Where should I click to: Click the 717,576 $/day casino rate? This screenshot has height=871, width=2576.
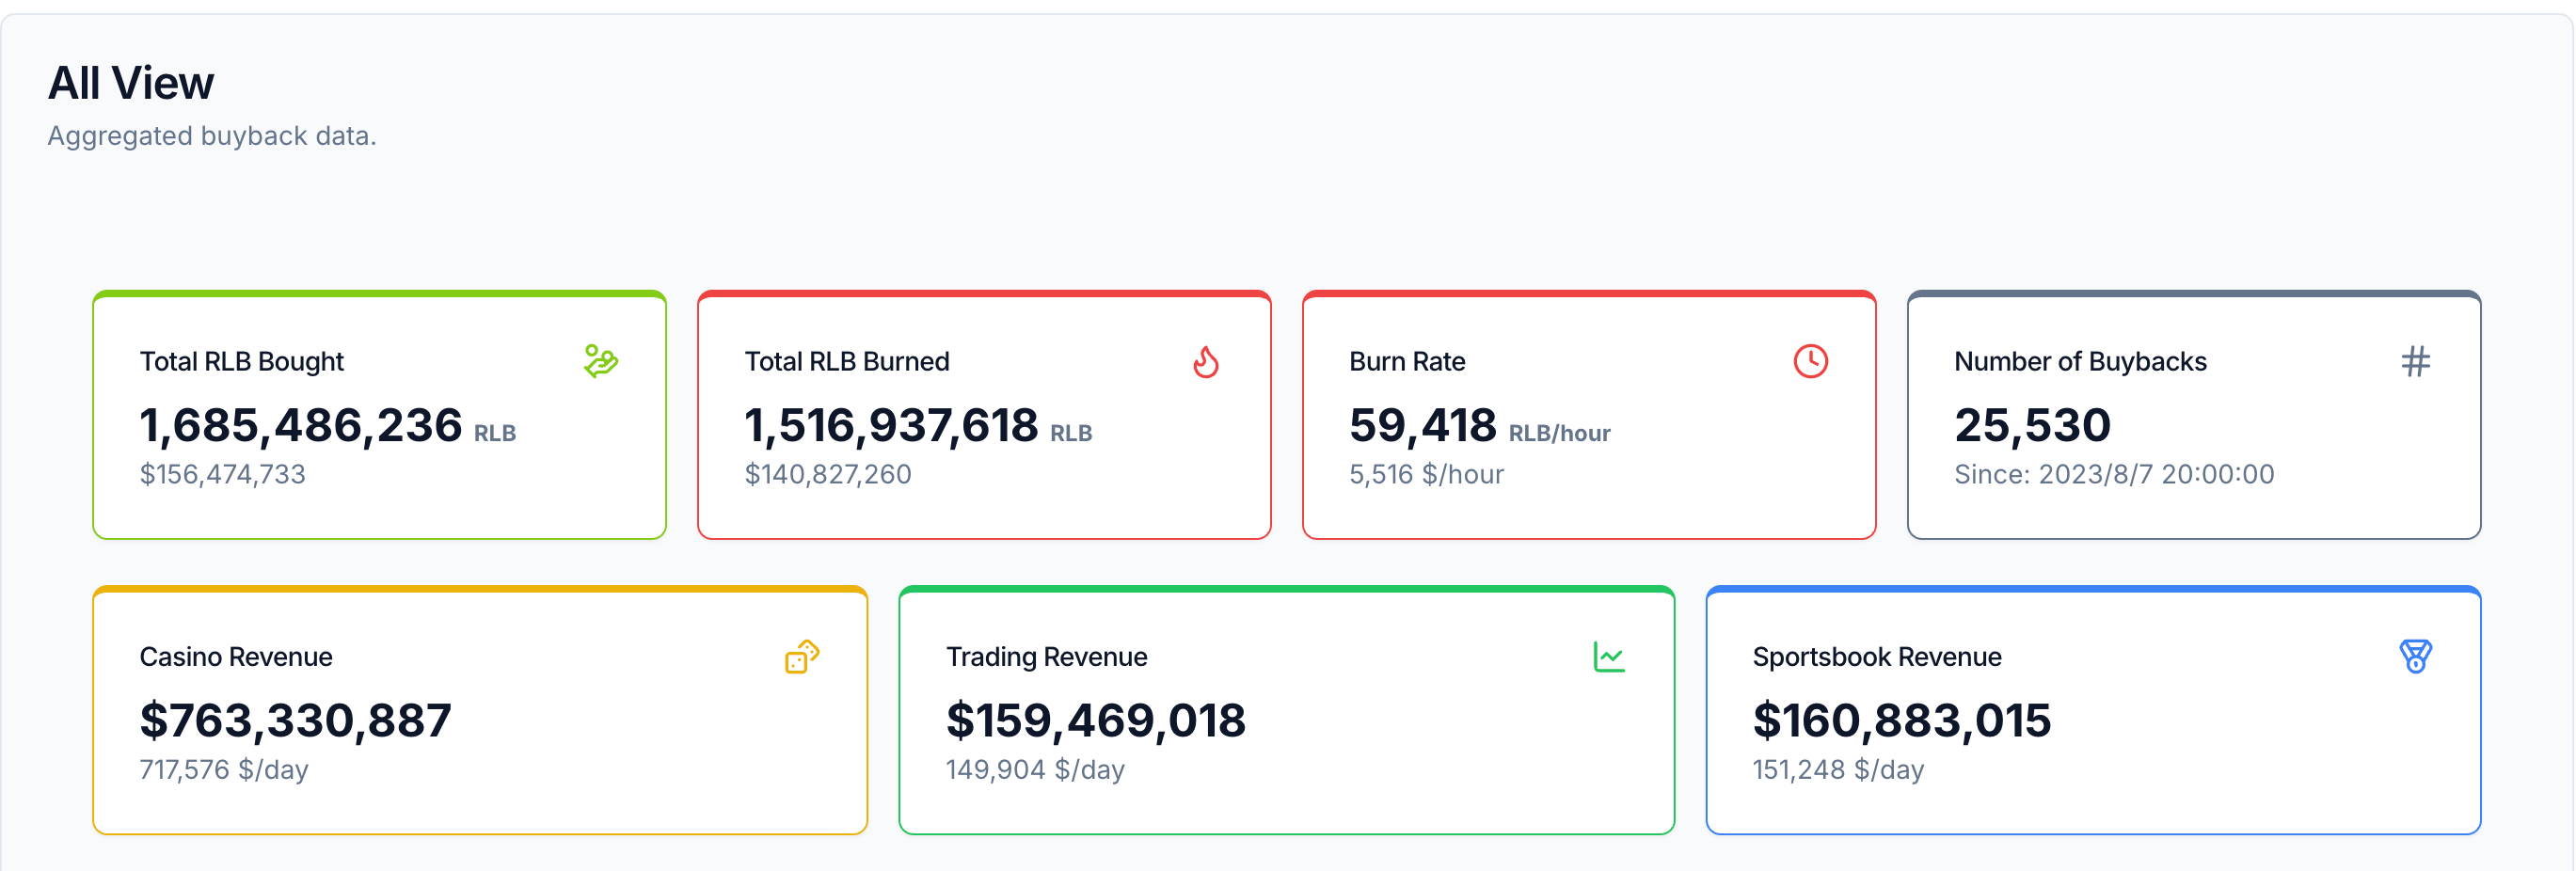(224, 770)
